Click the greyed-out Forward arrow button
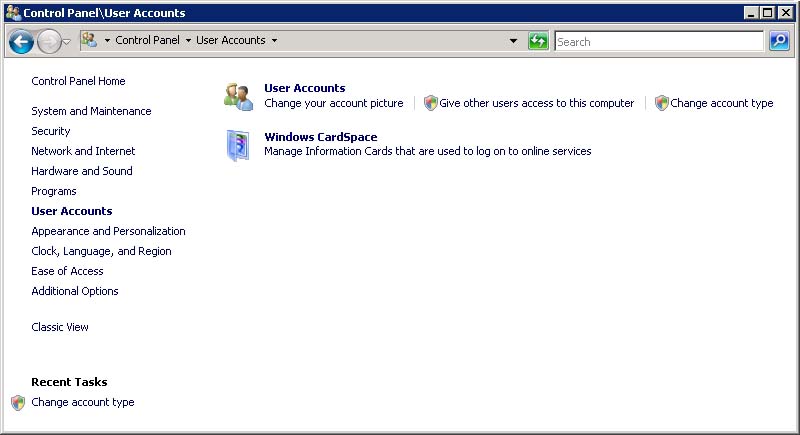 49,41
